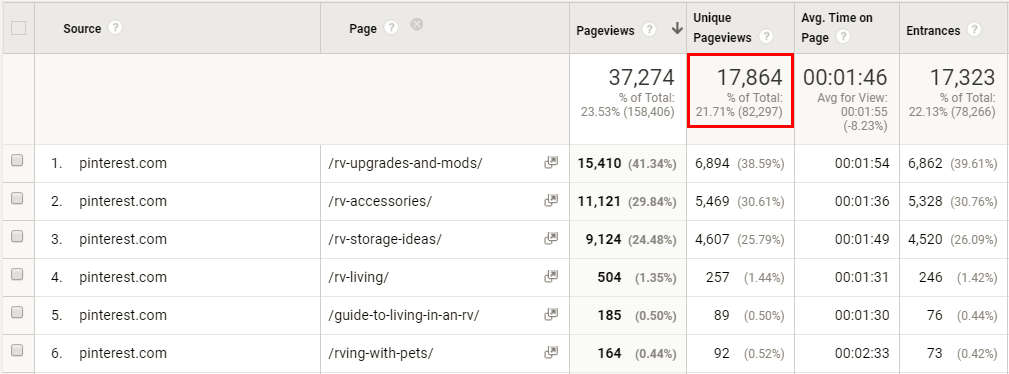Open /rv-living/ external link icon
This screenshot has width=1009, height=374.
point(551,277)
